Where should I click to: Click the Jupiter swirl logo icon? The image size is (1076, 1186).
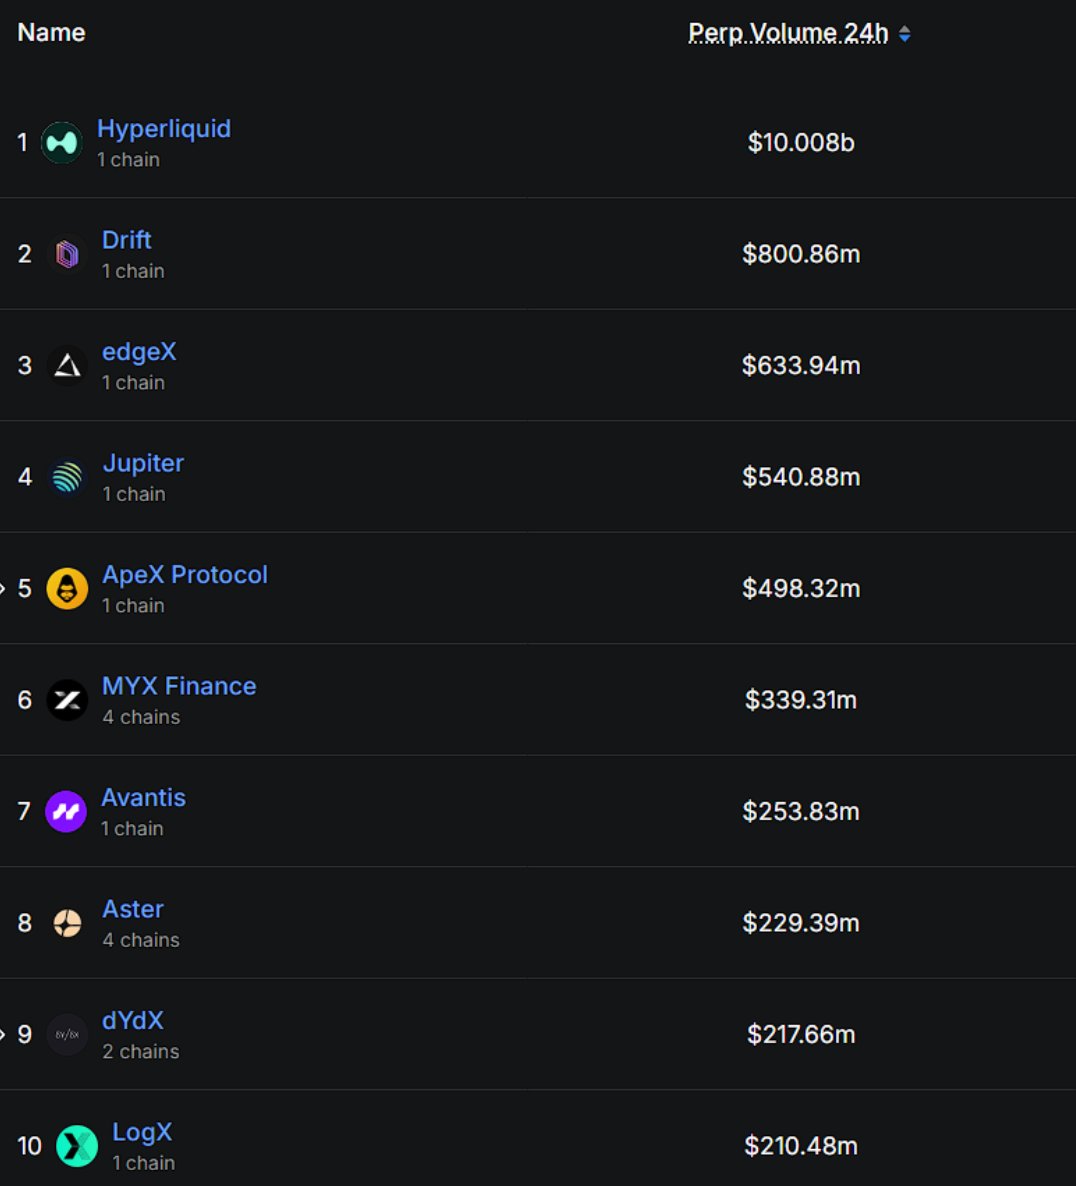pyautogui.click(x=67, y=477)
